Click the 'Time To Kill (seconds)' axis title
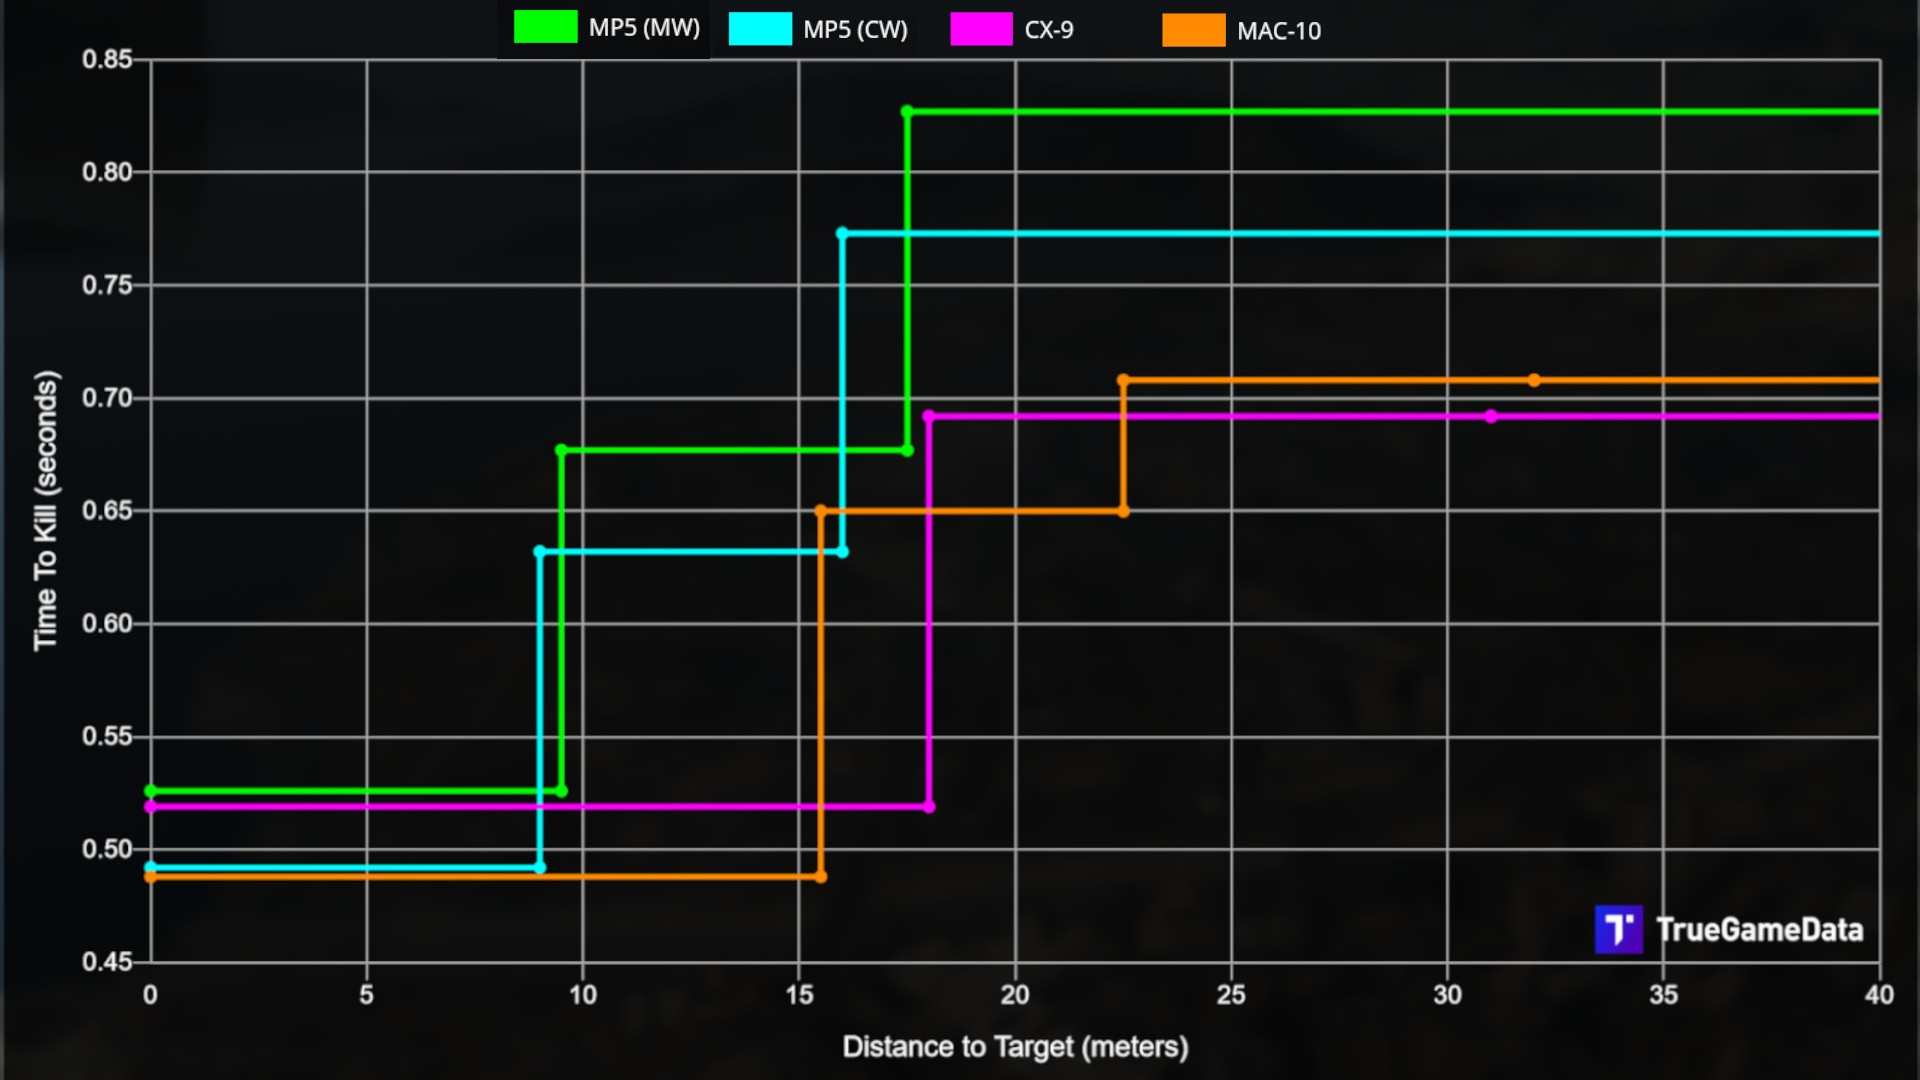 pyautogui.click(x=46, y=511)
